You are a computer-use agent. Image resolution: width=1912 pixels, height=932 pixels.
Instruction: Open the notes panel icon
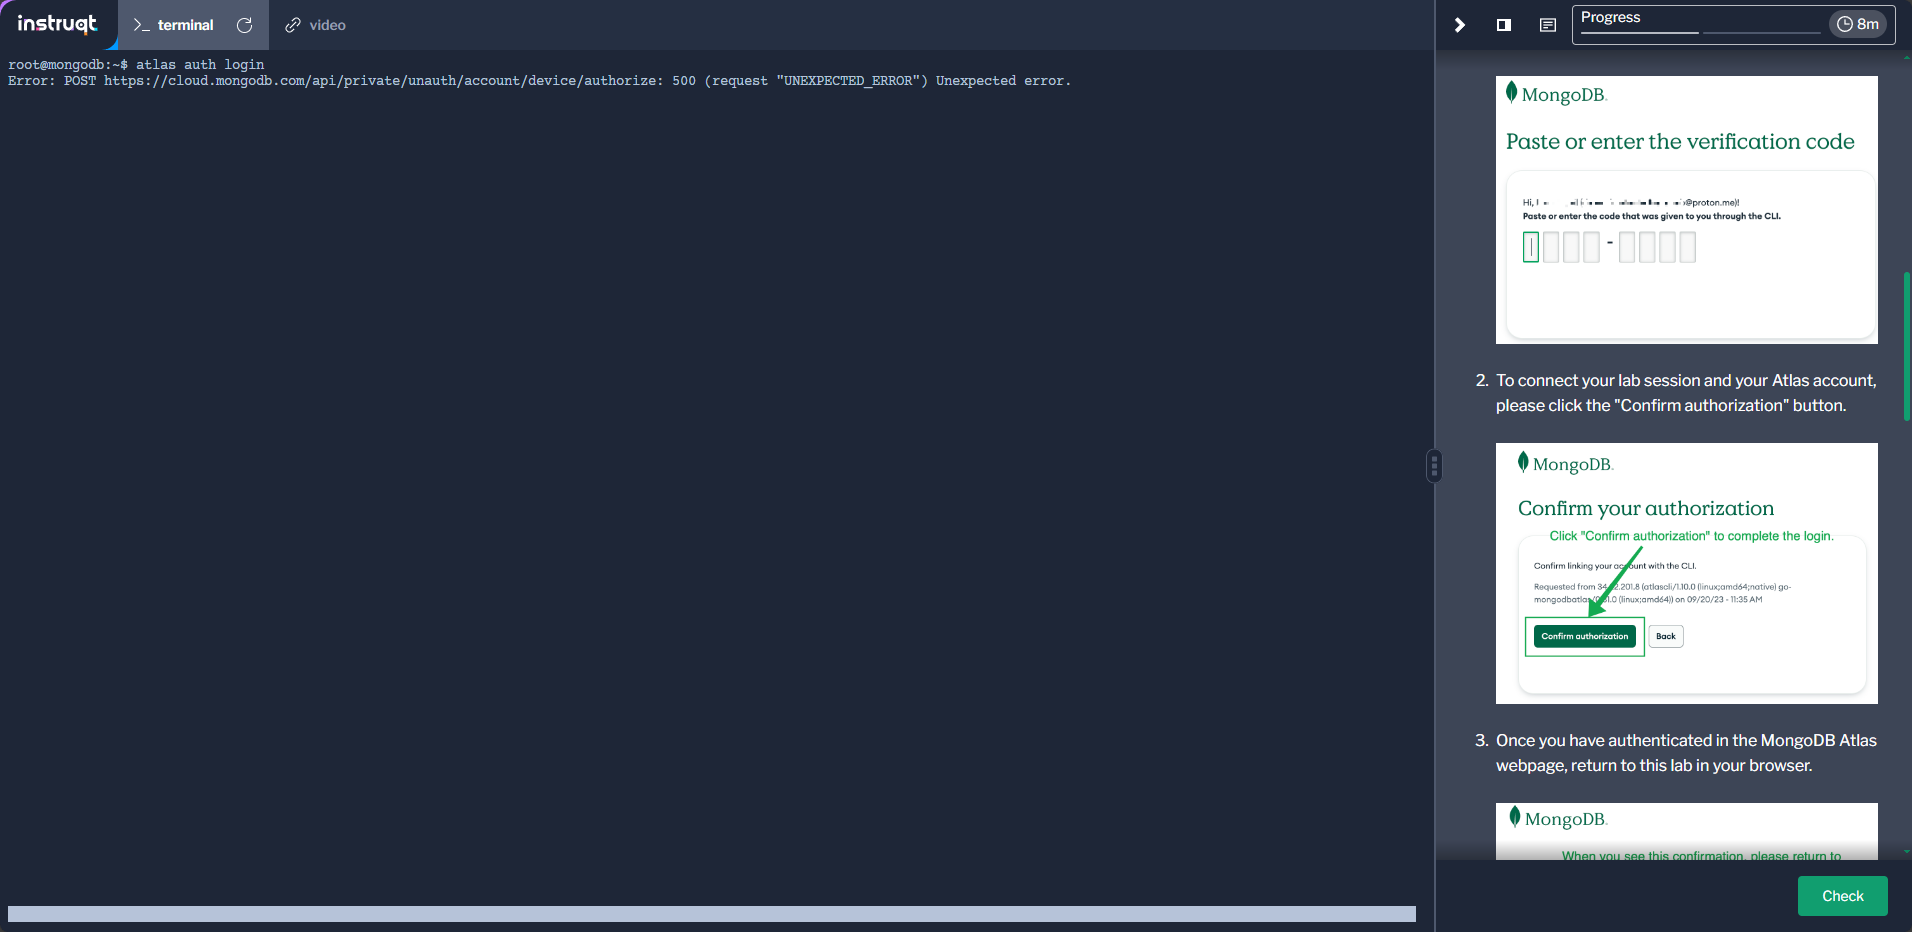tap(1548, 25)
